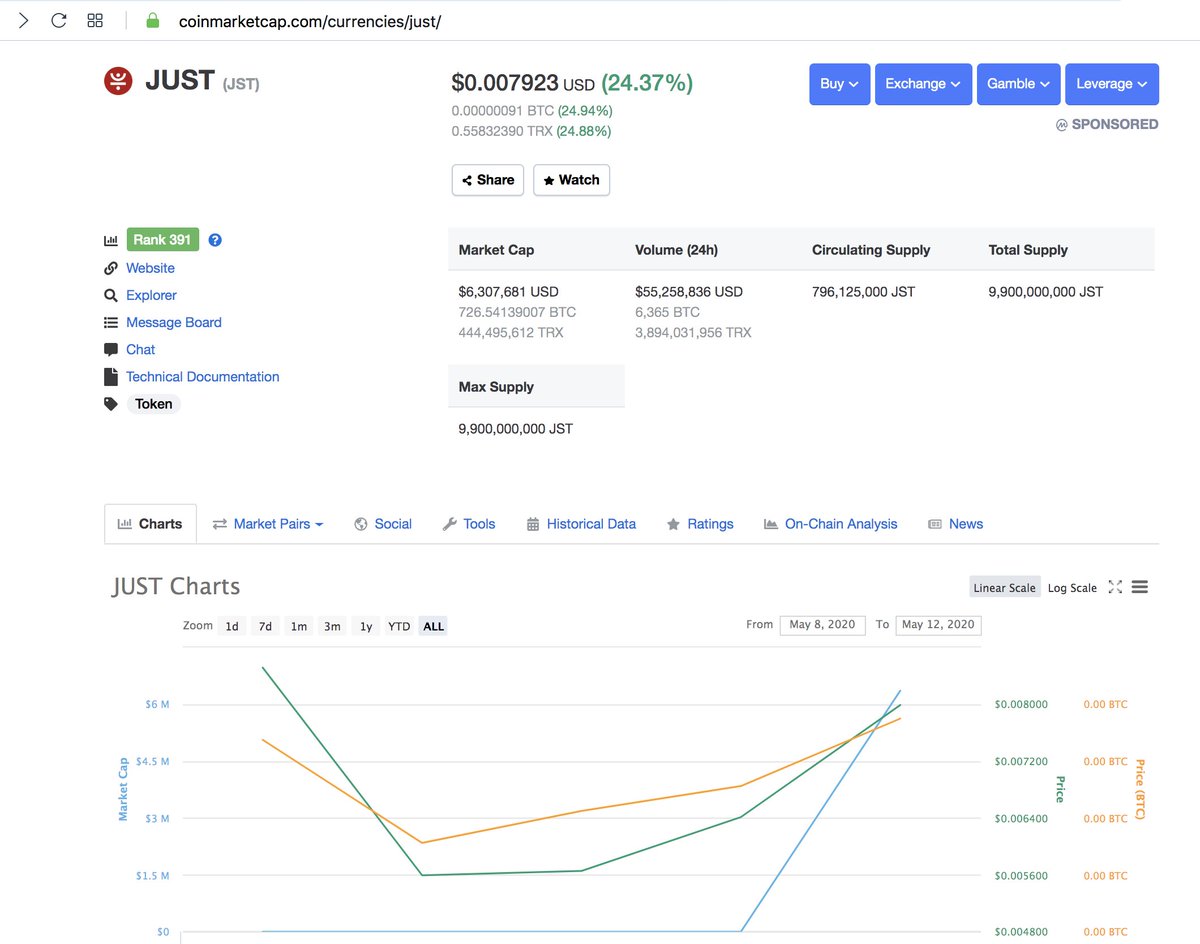Viewport: 1200px width, 944px height.
Task: Click the tag icon beside Token
Action: [111, 404]
